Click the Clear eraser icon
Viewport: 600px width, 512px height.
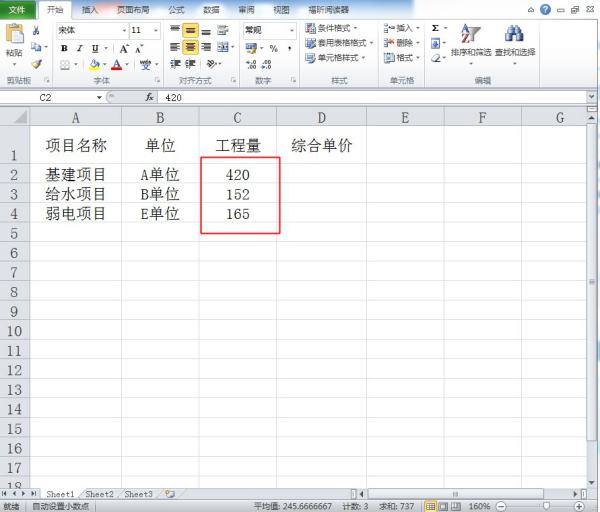pyautogui.click(x=435, y=59)
